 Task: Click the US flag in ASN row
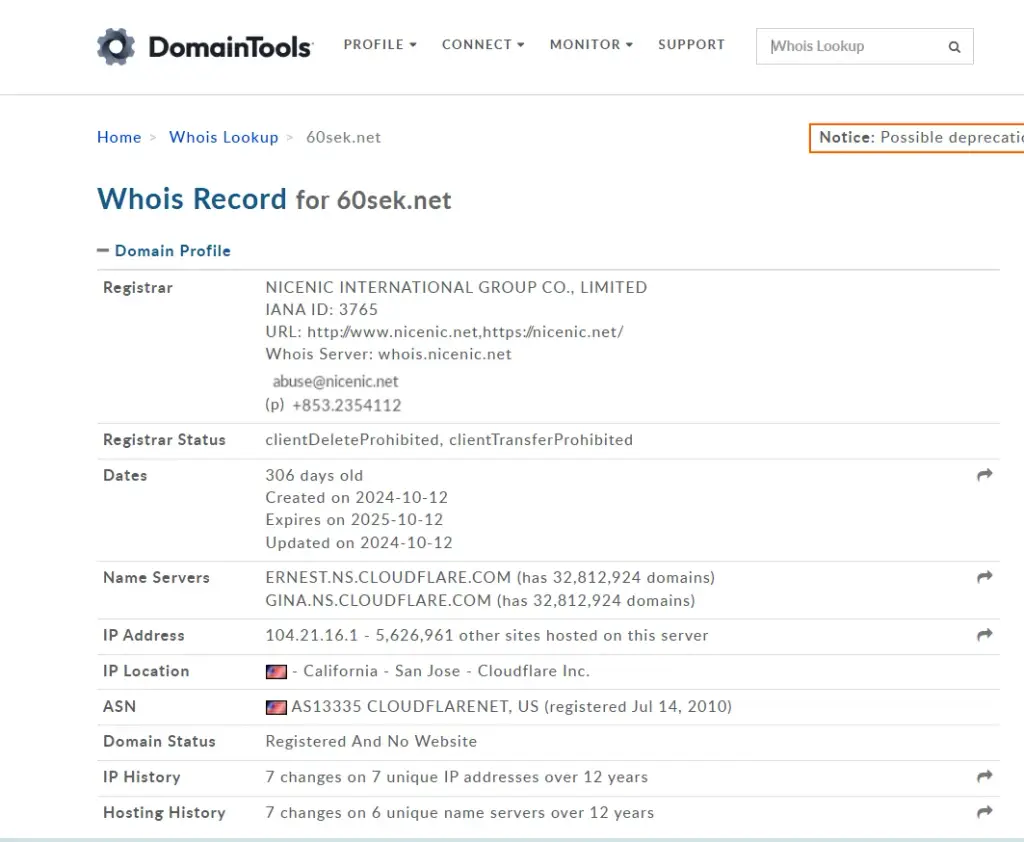276,707
